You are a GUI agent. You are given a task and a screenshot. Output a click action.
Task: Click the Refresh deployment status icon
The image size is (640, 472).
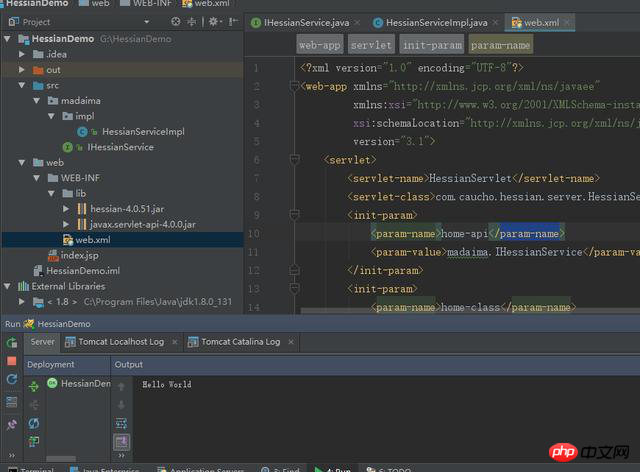click(35, 422)
